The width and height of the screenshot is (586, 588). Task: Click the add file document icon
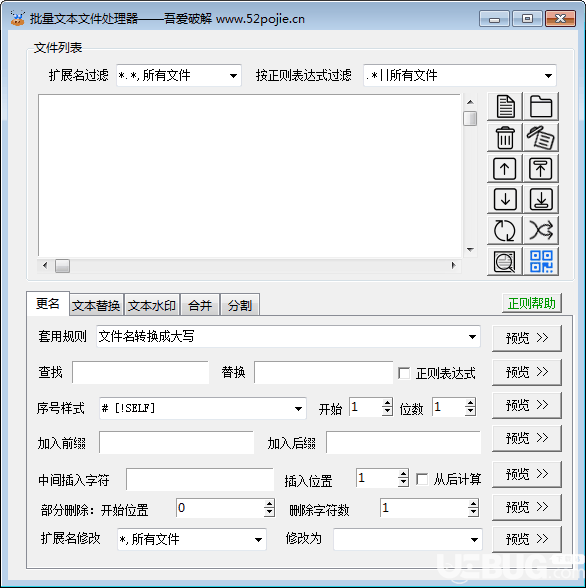pyautogui.click(x=505, y=107)
